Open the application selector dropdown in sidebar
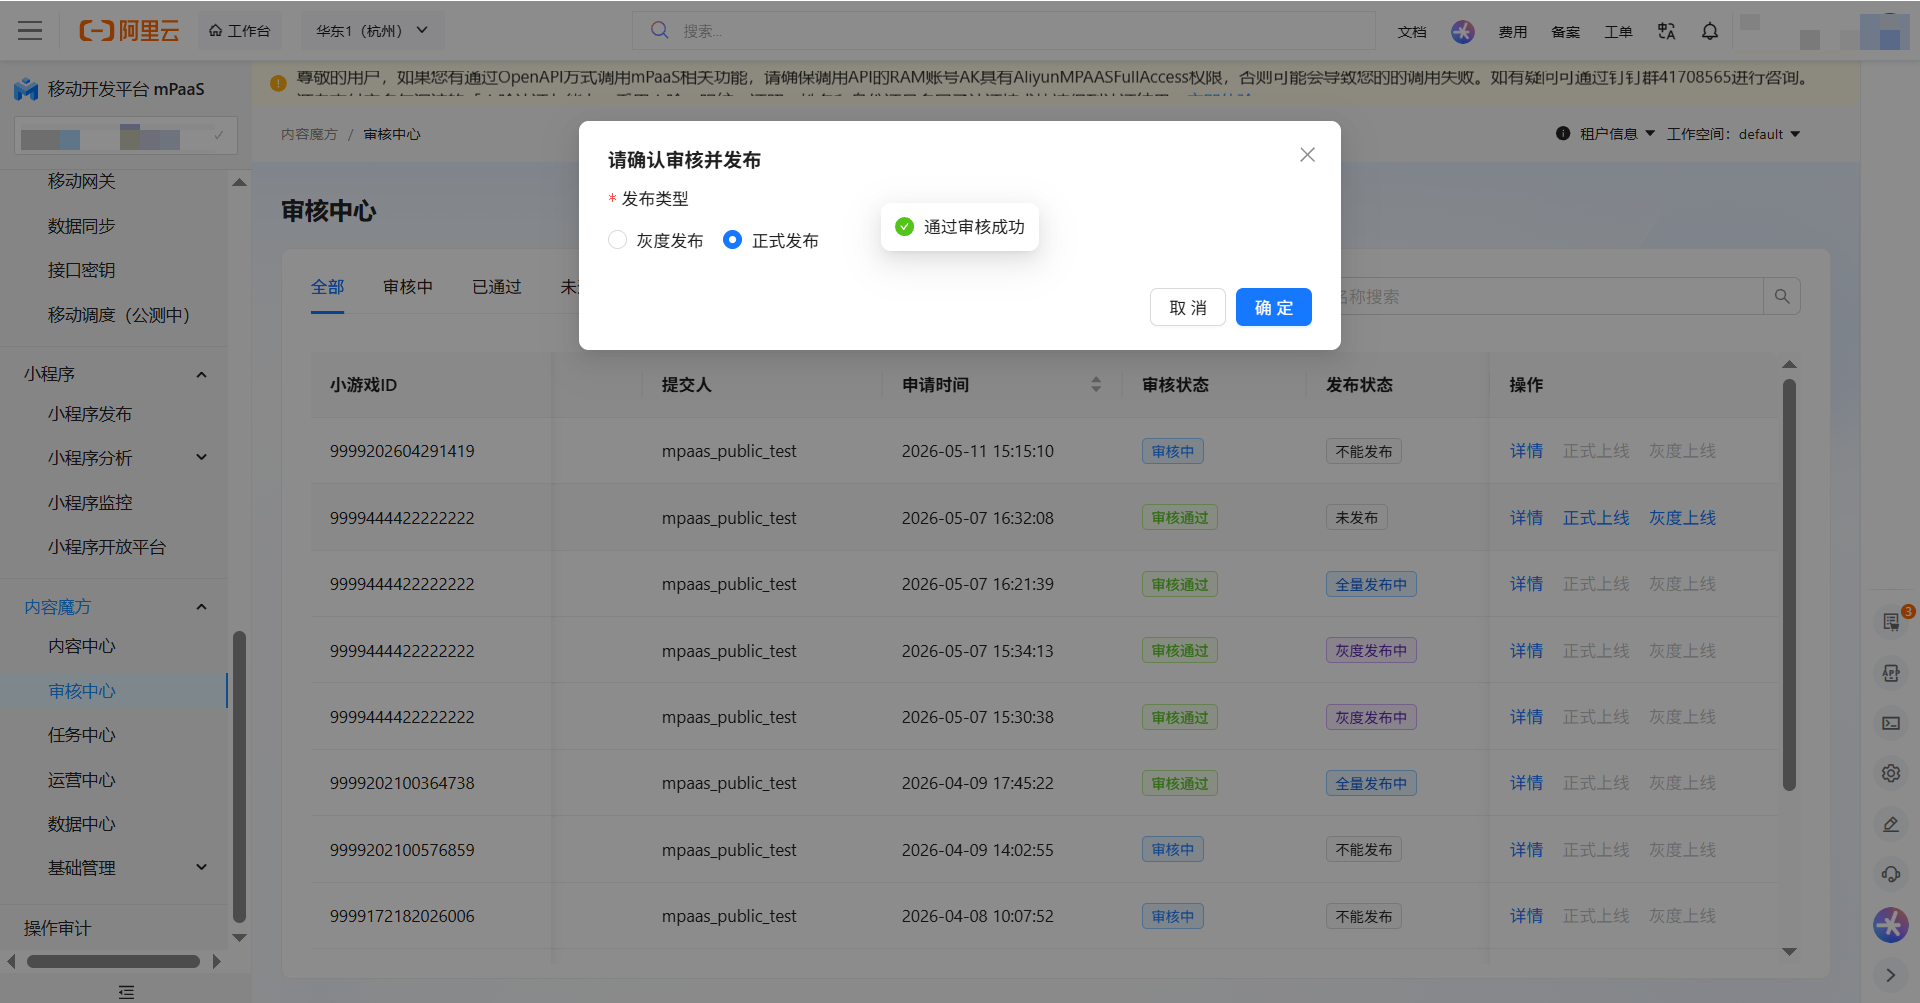1920x1003 pixels. pyautogui.click(x=126, y=136)
